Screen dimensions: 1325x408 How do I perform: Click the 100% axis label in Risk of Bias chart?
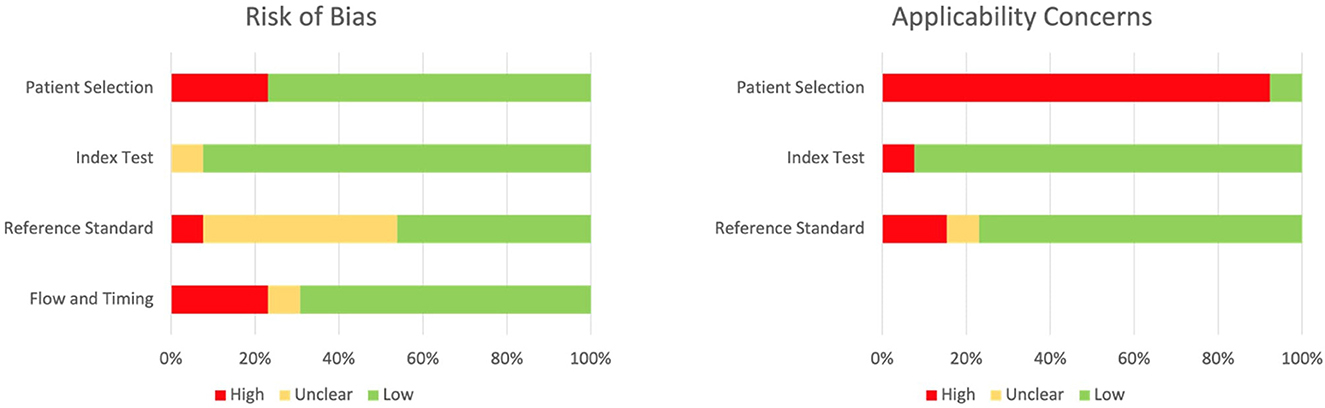click(x=590, y=358)
